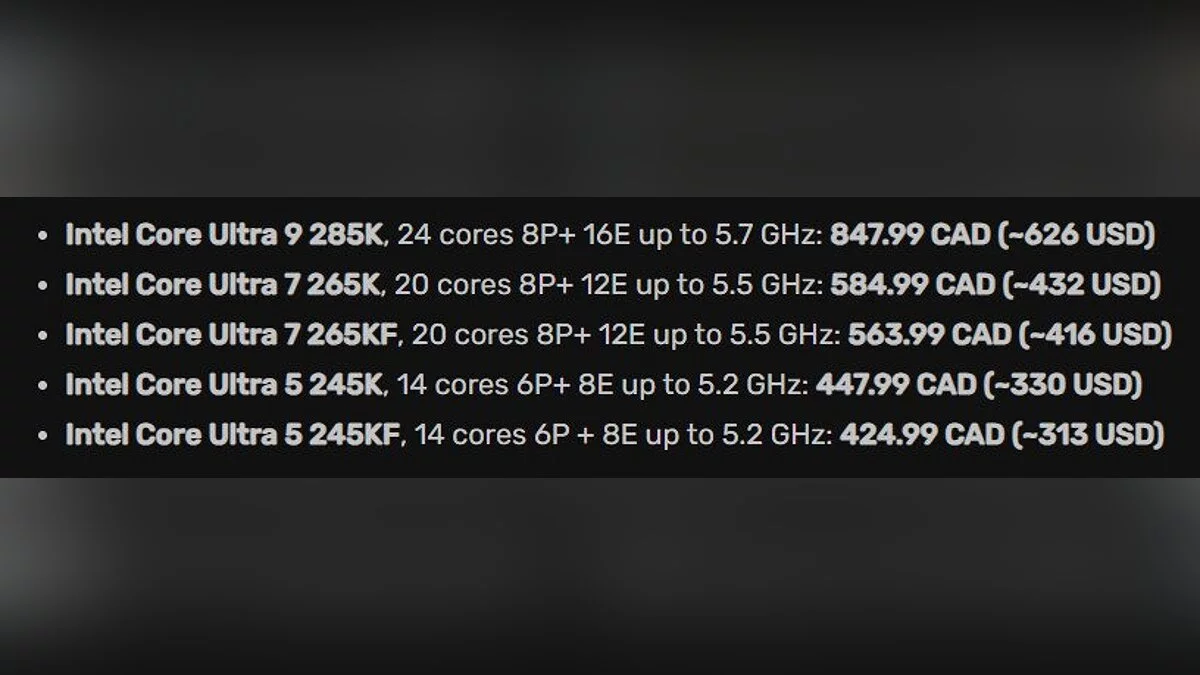This screenshot has width=1200, height=675.
Task: Click the Intel Core Ultra 5 245K name
Action: click(x=223, y=385)
